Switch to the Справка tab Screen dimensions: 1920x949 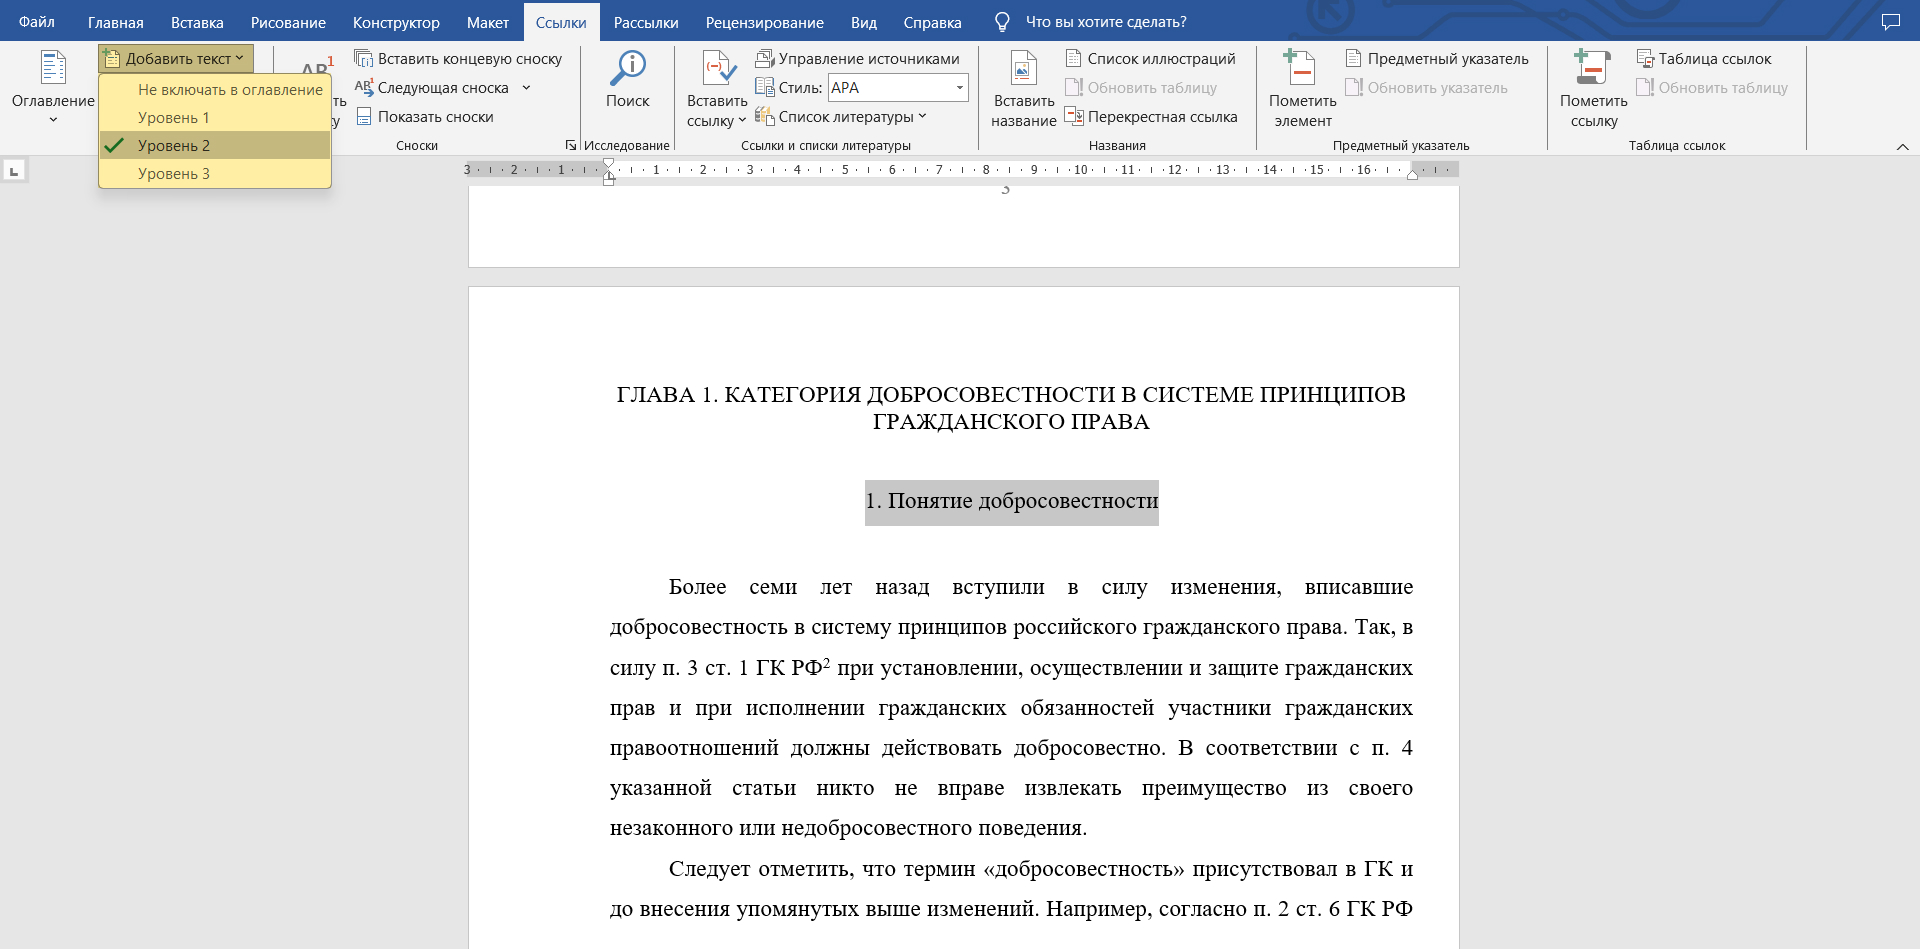tap(932, 22)
